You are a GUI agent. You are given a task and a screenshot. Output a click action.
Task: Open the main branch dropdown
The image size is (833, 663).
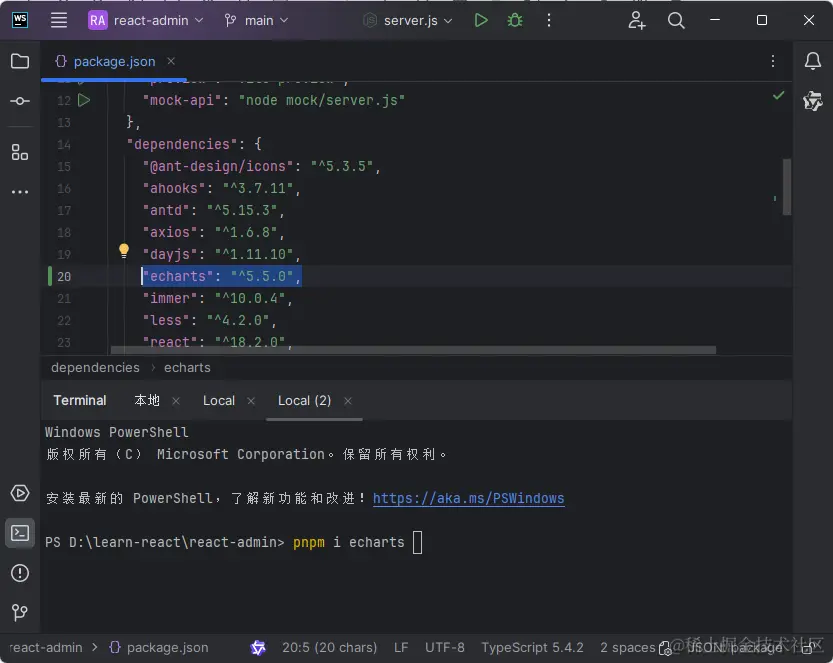pyautogui.click(x=257, y=20)
